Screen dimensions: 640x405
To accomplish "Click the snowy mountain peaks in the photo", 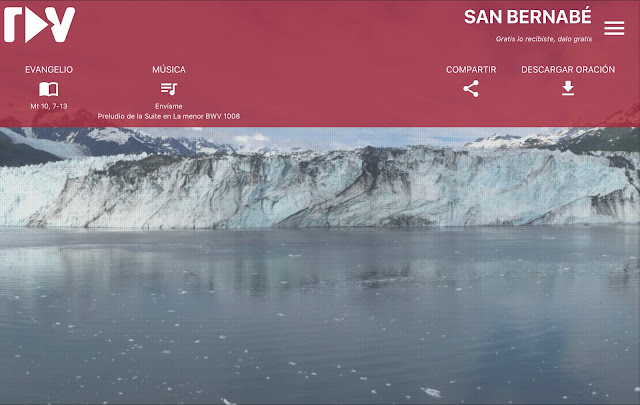I will coord(122,140).
